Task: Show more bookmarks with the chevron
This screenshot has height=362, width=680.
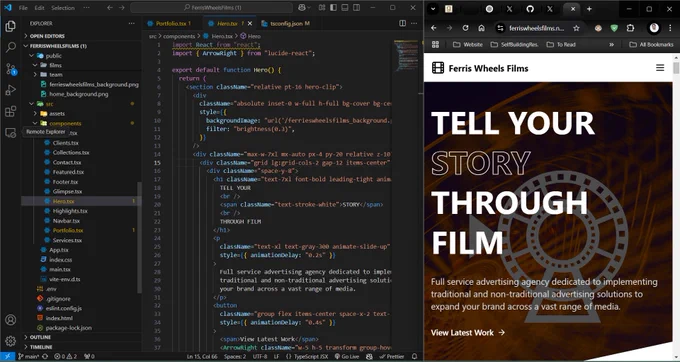Action: click(611, 45)
